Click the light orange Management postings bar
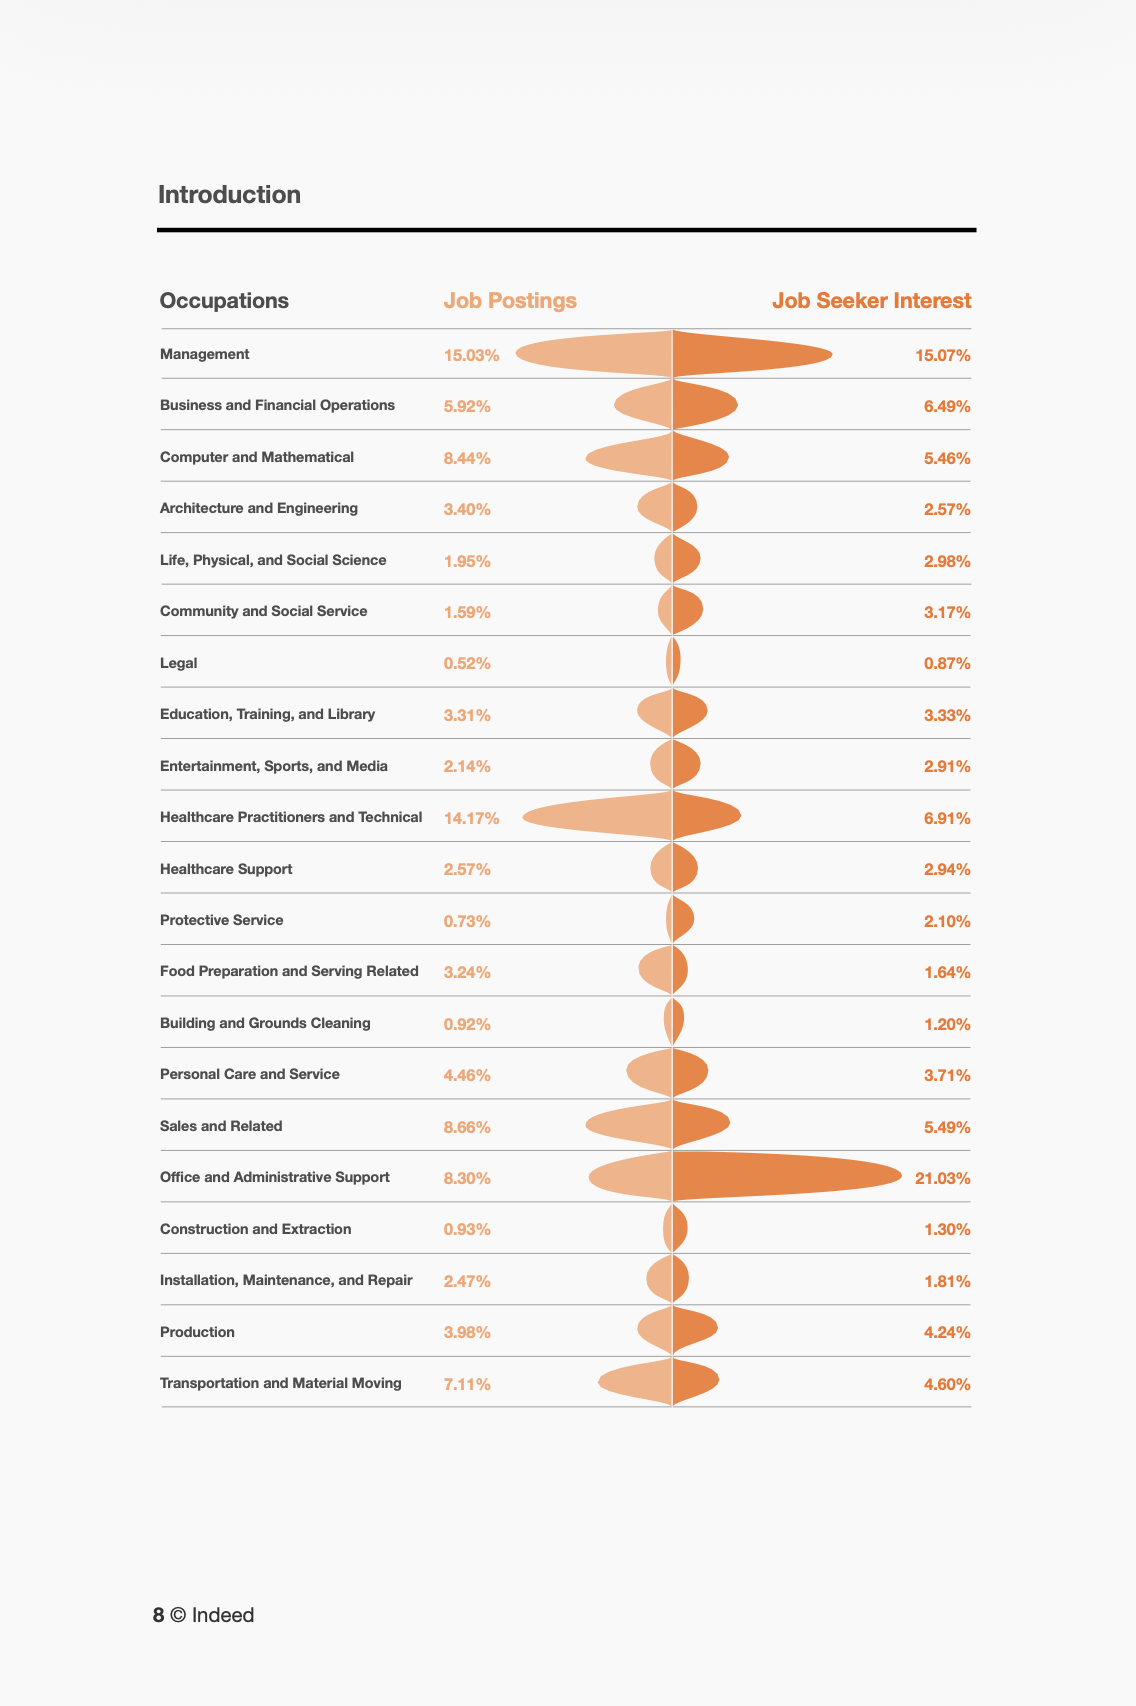This screenshot has width=1136, height=1706. point(600,355)
